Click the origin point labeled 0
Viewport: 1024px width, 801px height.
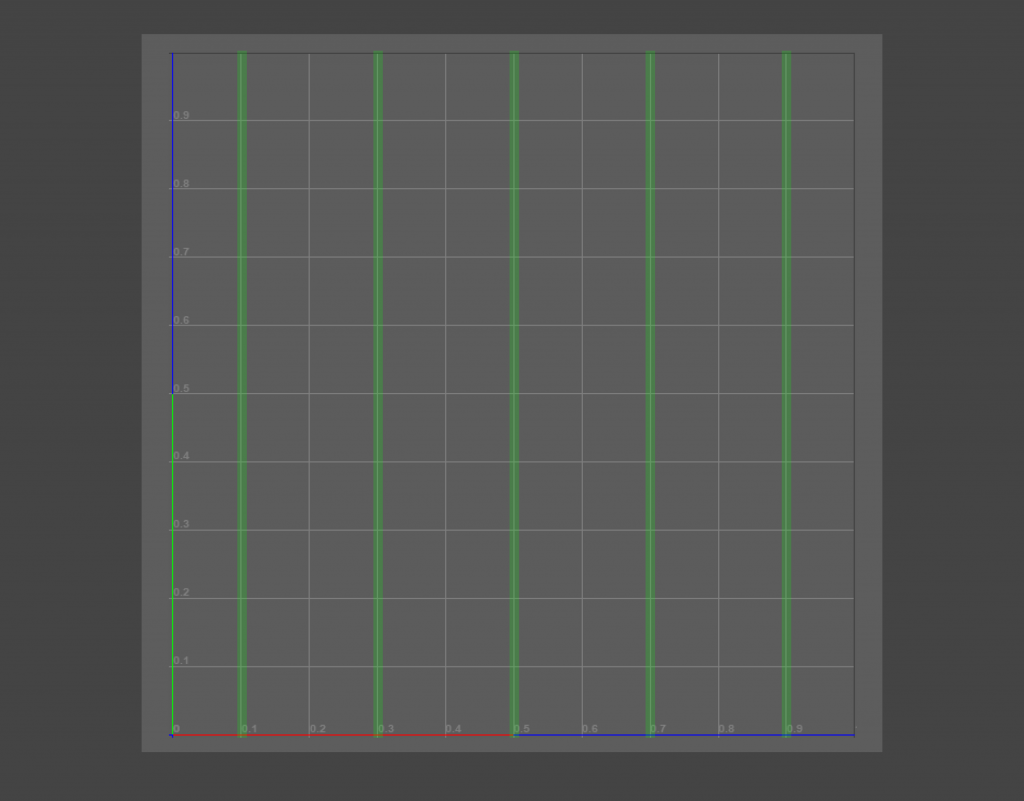[x=176, y=729]
